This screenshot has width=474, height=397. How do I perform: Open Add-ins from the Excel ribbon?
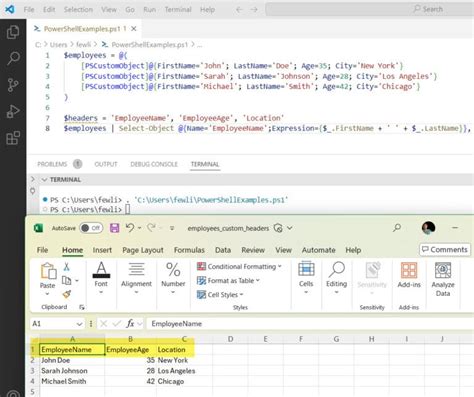[x=409, y=275]
